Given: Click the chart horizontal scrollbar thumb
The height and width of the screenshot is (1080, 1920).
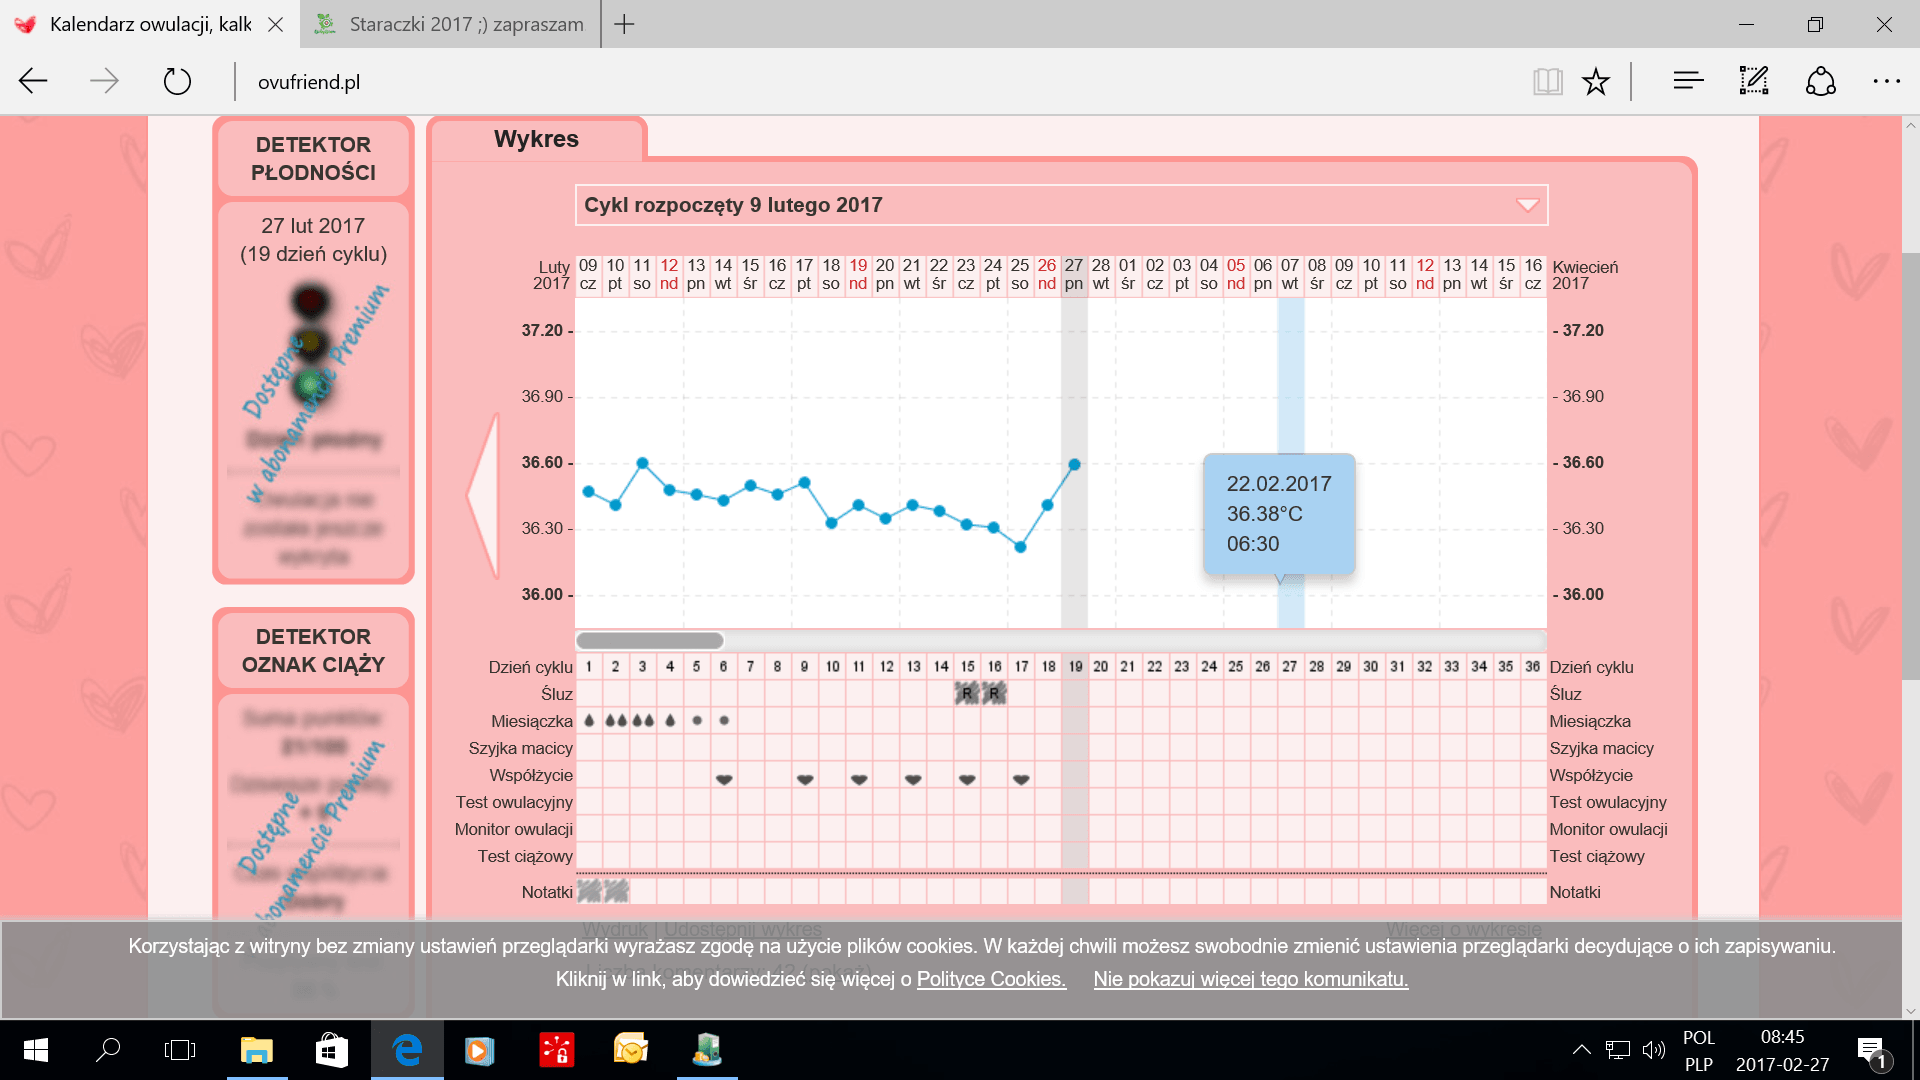Looking at the screenshot, I should (x=650, y=640).
